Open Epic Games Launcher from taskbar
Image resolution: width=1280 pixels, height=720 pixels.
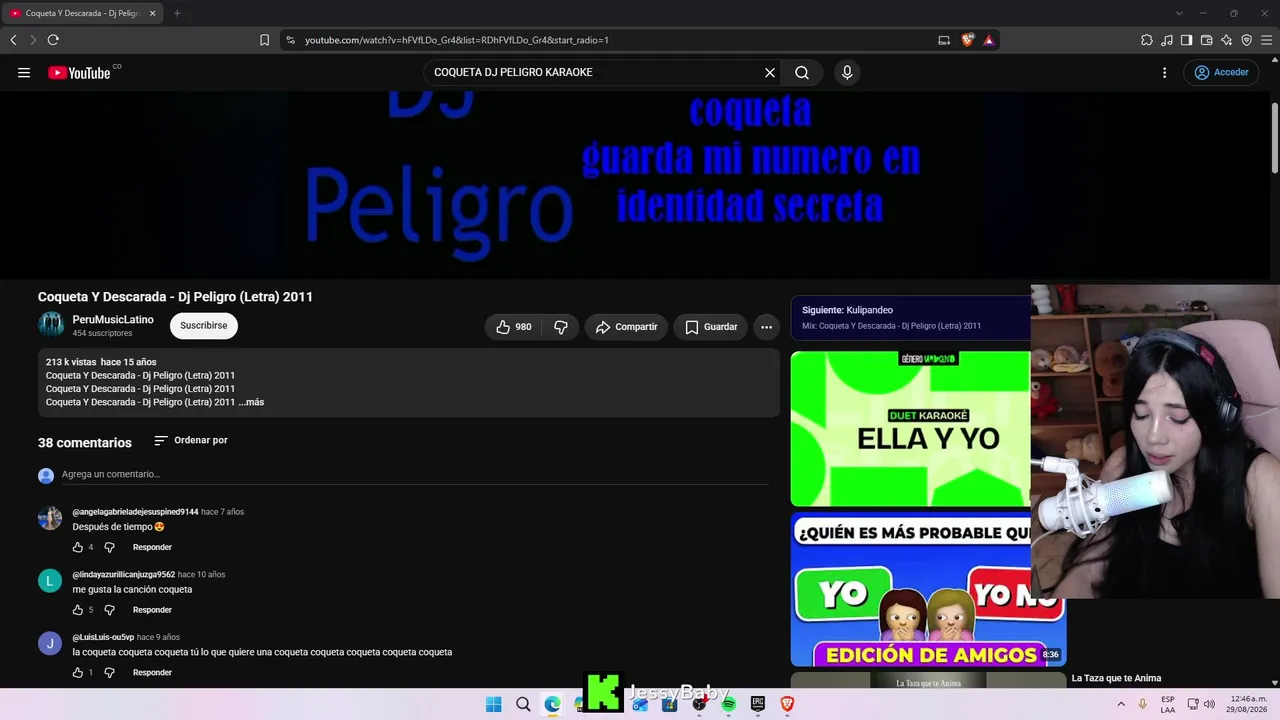[758, 704]
